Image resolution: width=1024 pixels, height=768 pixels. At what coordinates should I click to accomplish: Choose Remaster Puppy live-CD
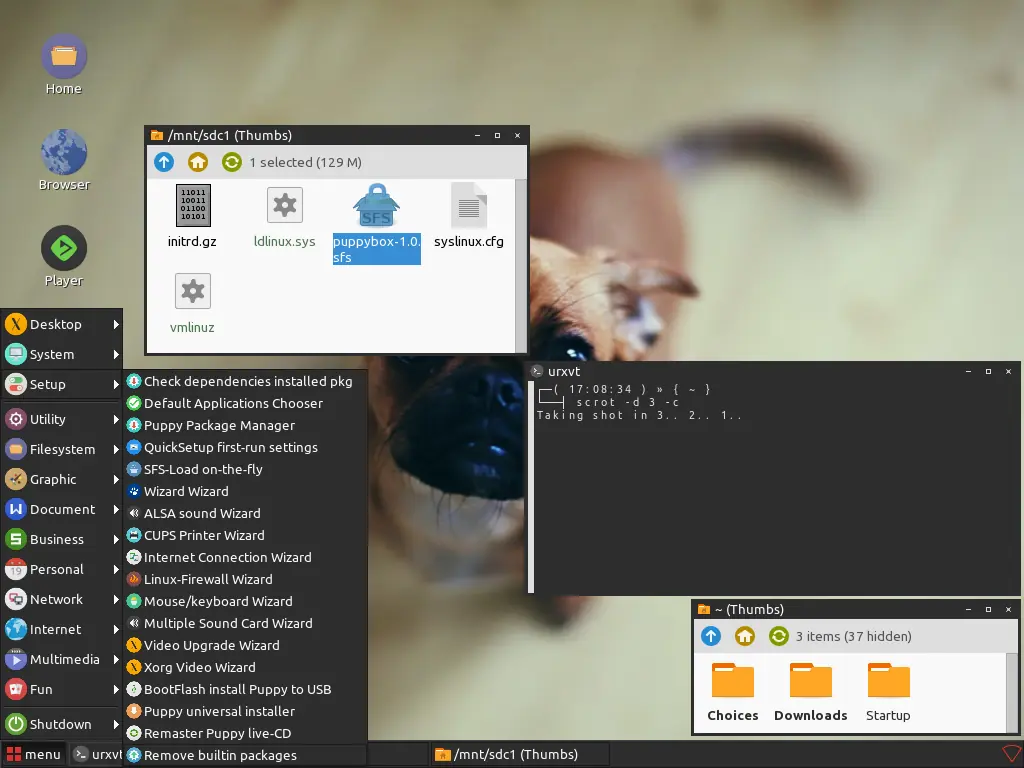pos(246,733)
